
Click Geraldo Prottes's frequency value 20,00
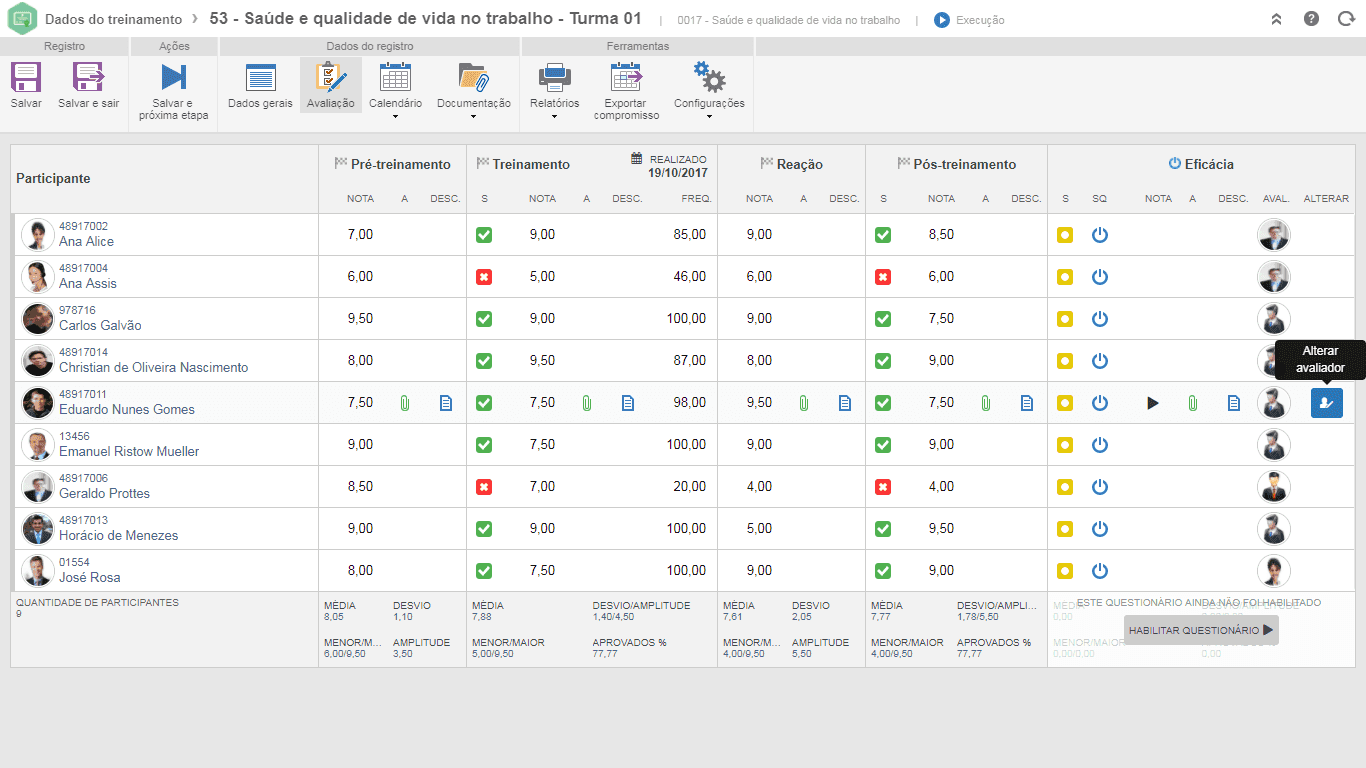click(690, 487)
